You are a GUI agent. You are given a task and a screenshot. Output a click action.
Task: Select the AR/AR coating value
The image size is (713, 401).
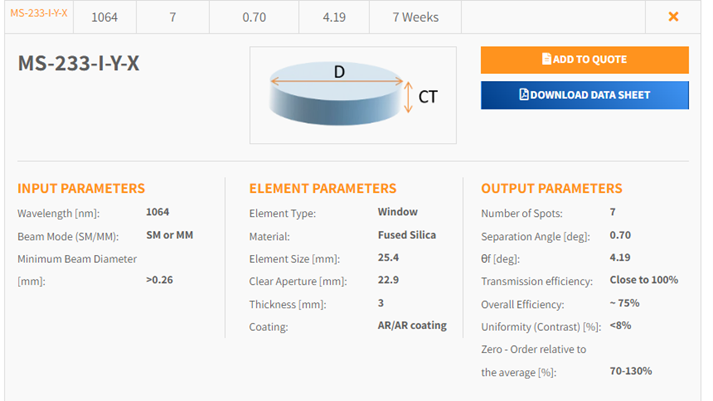(412, 325)
